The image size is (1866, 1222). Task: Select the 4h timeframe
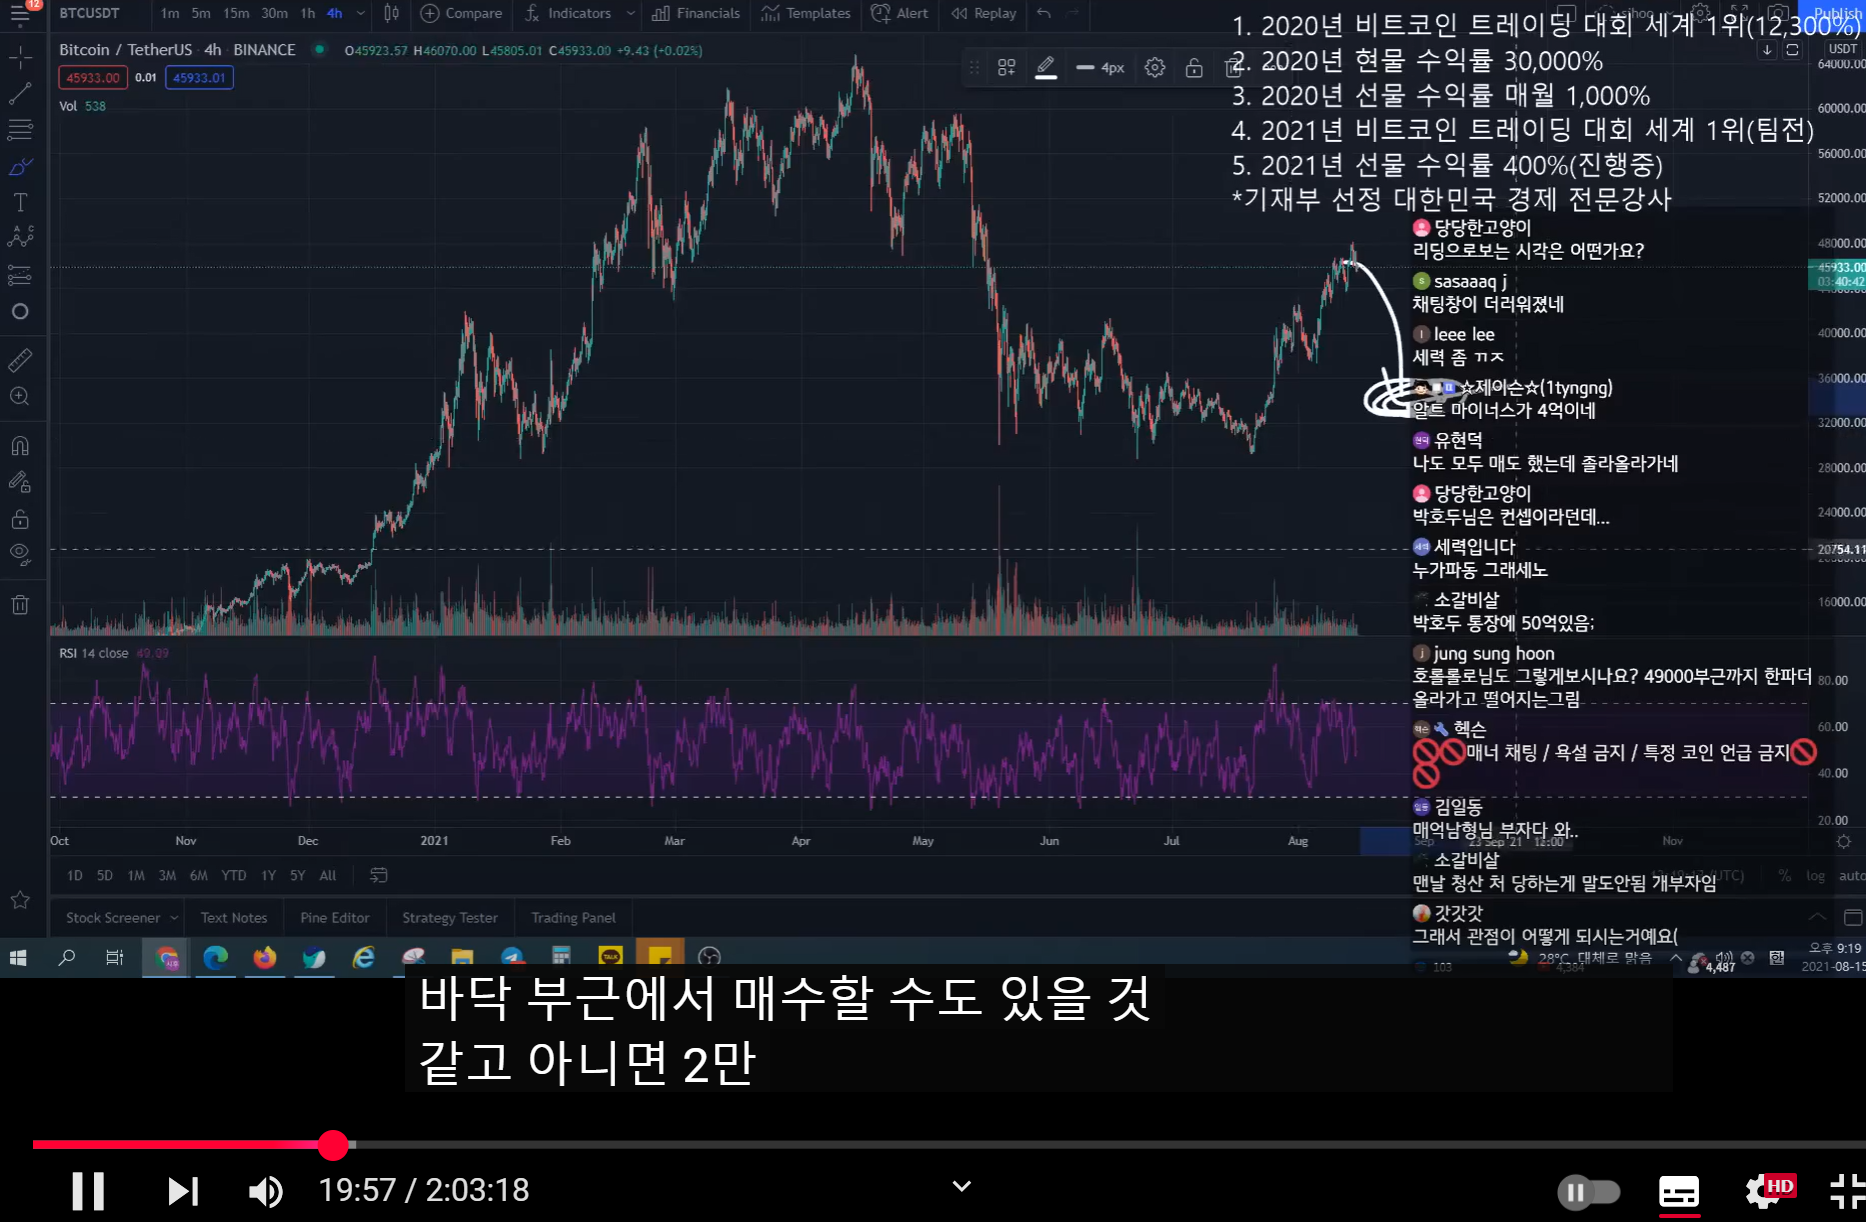[x=335, y=13]
